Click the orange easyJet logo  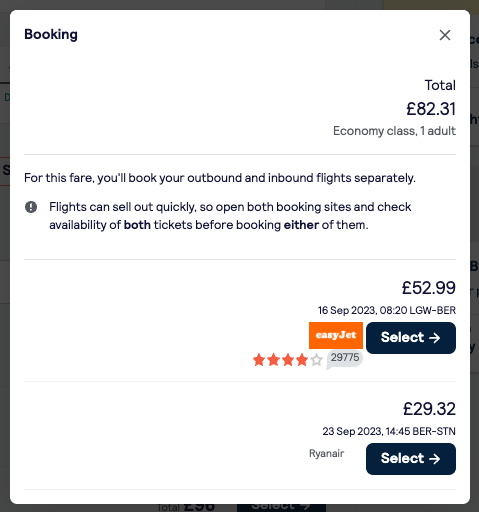click(336, 335)
